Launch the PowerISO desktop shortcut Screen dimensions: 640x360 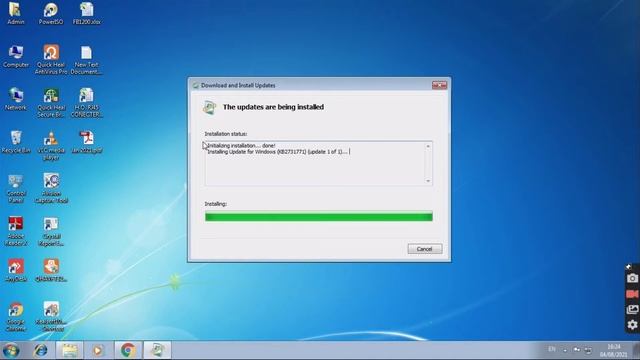coord(51,13)
